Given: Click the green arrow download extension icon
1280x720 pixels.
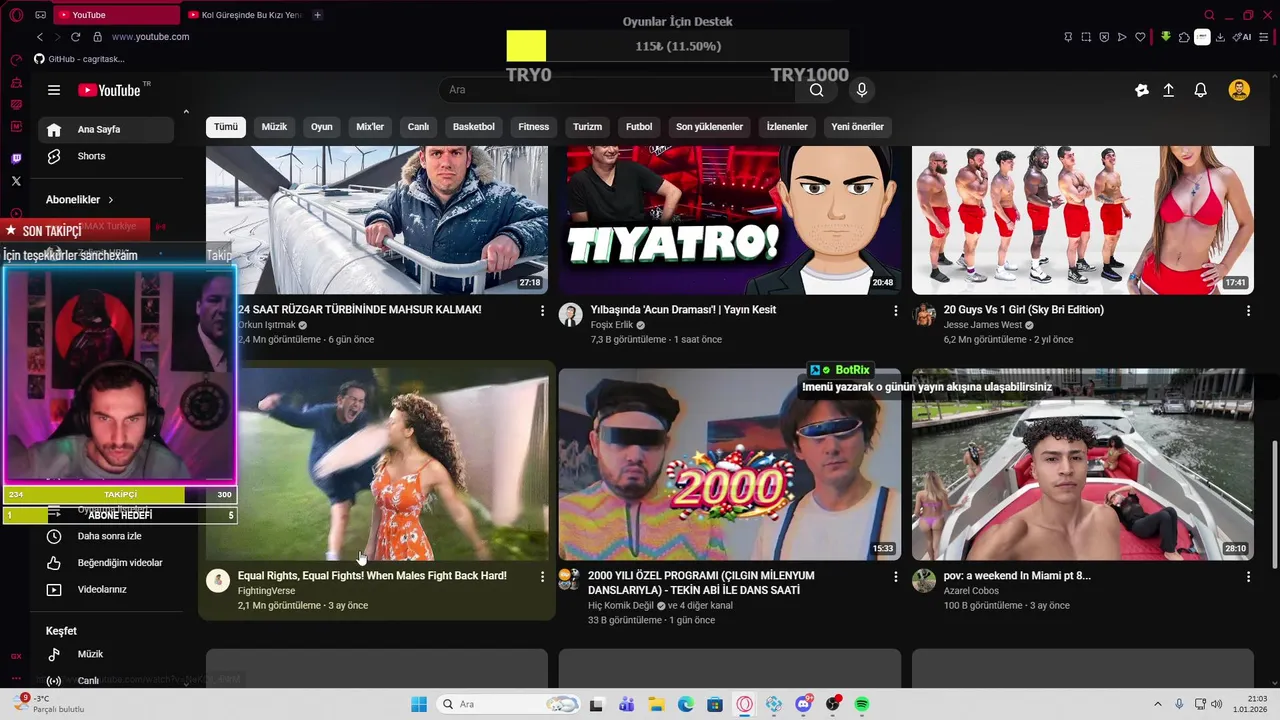Looking at the screenshot, I should point(1165,37).
